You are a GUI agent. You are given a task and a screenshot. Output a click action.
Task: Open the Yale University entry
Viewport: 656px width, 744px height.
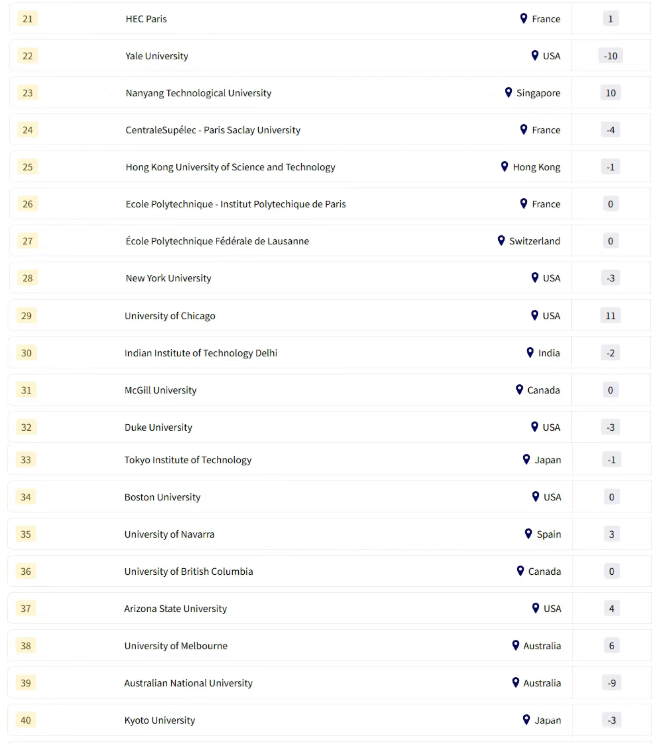pos(157,56)
